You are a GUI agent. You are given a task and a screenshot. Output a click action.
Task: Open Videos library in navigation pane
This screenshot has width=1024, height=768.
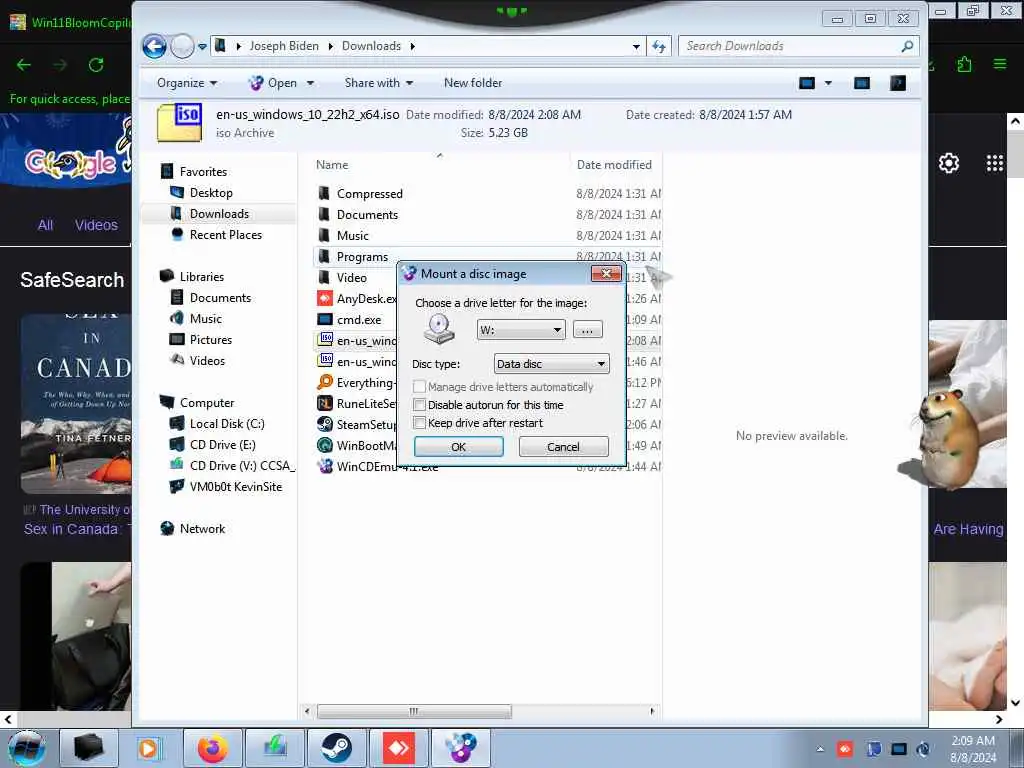click(207, 360)
